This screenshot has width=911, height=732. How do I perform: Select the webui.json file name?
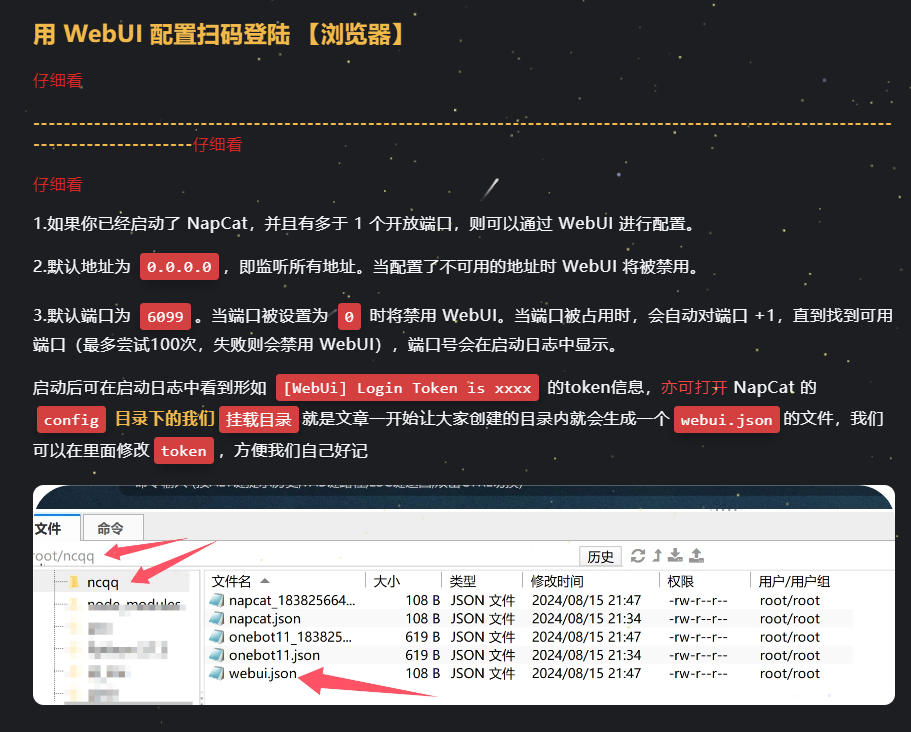click(x=263, y=673)
